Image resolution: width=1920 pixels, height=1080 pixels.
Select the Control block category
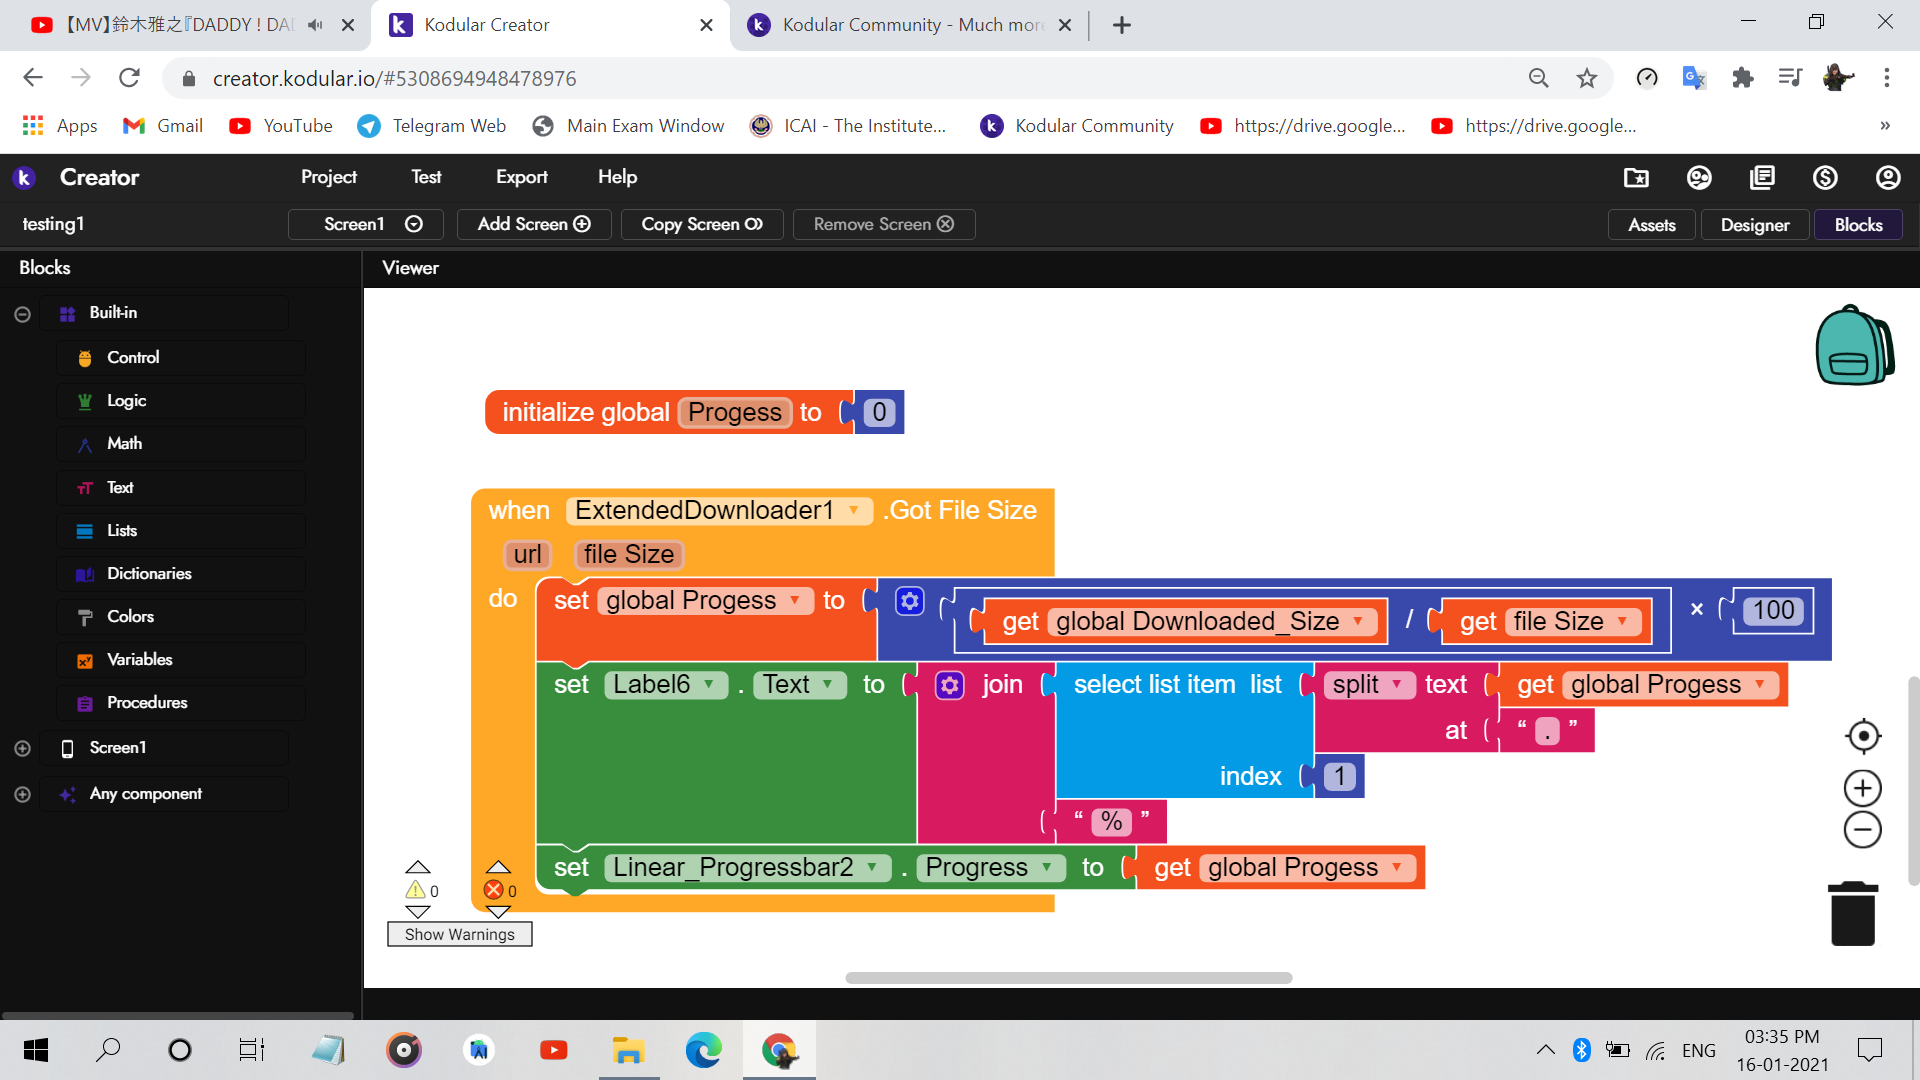180,357
